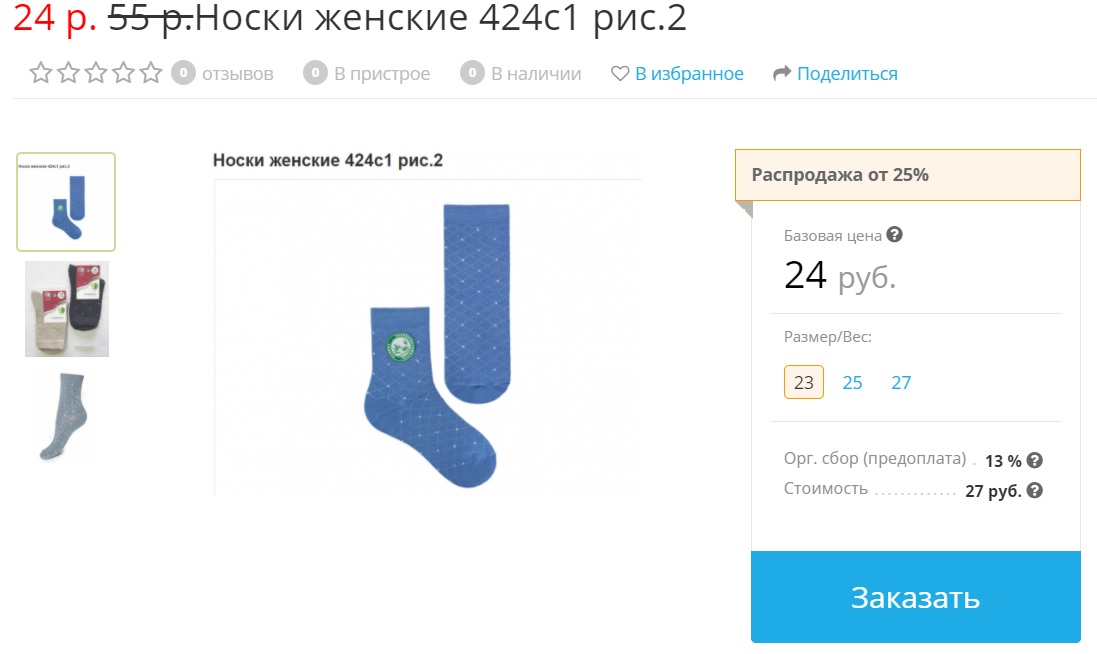Select size 23
Image resolution: width=1097 pixels, height=654 pixels.
[x=803, y=382]
